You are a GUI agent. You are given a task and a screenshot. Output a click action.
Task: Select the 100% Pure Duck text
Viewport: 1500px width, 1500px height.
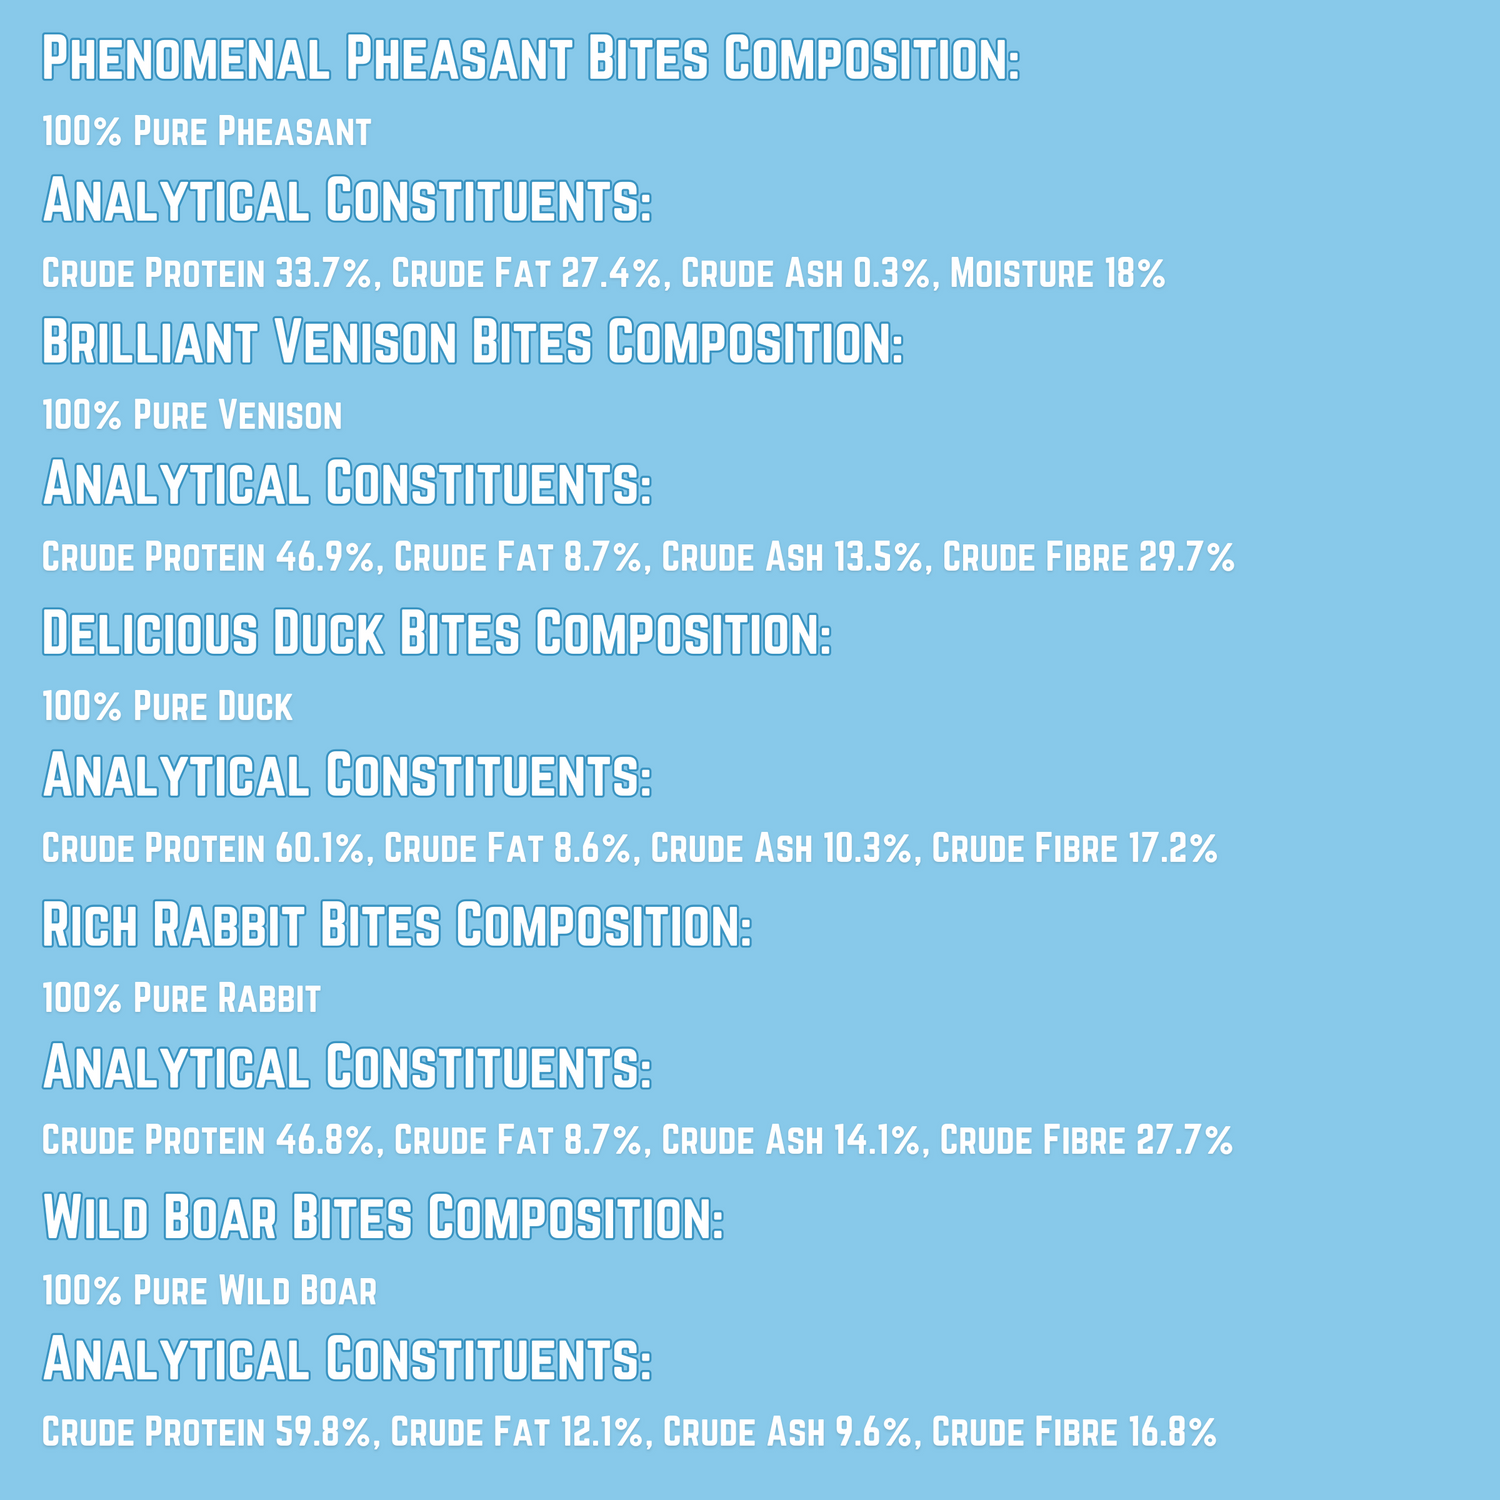(167, 706)
